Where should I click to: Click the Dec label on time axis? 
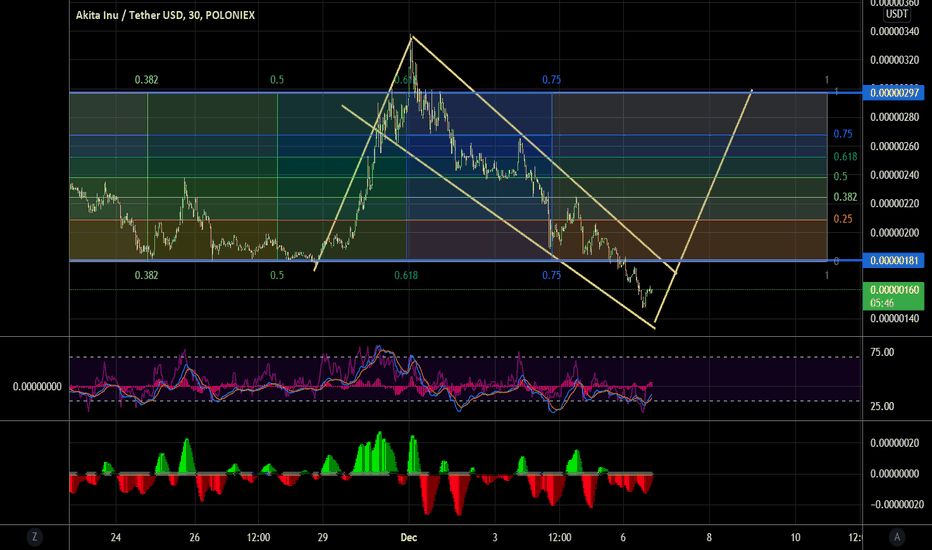[409, 538]
